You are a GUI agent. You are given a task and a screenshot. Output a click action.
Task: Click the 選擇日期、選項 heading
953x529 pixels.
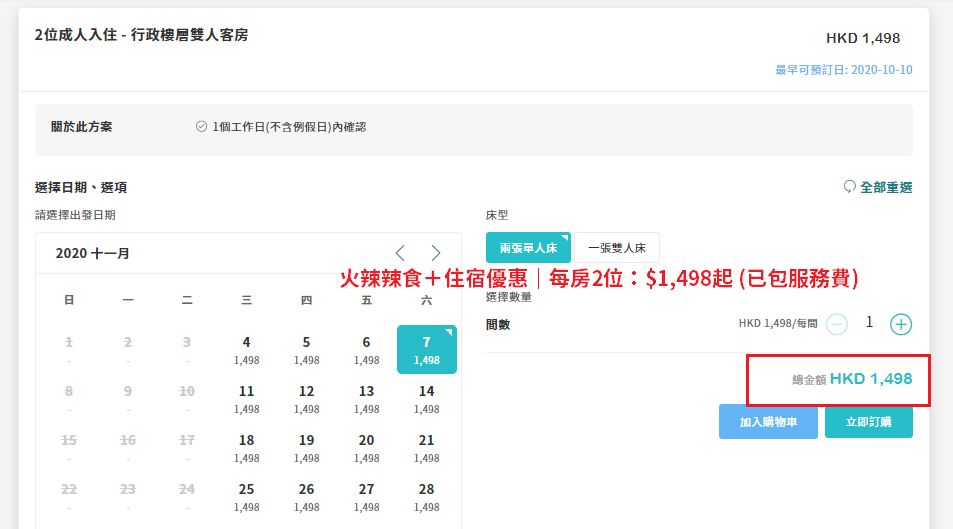(x=81, y=187)
